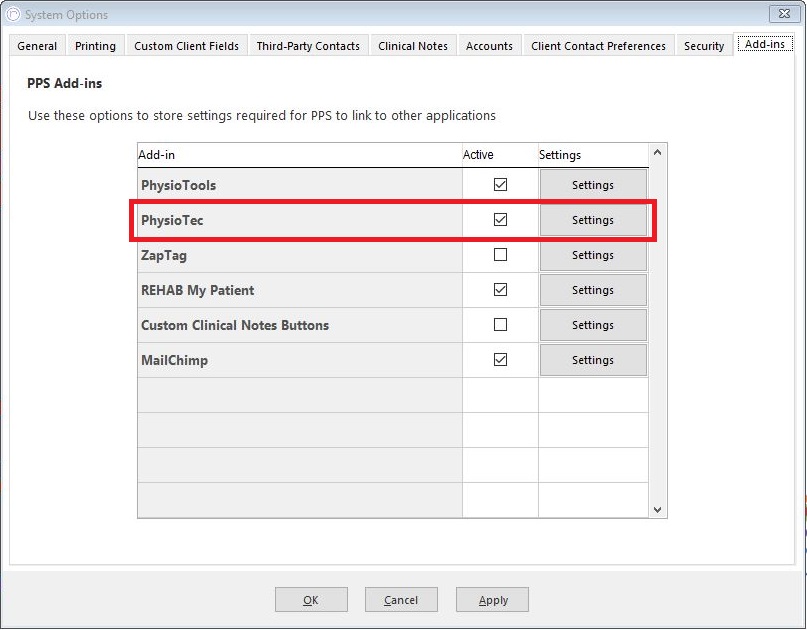Enable the ZapTag add-in checkbox
The image size is (807, 630).
[x=500, y=255]
